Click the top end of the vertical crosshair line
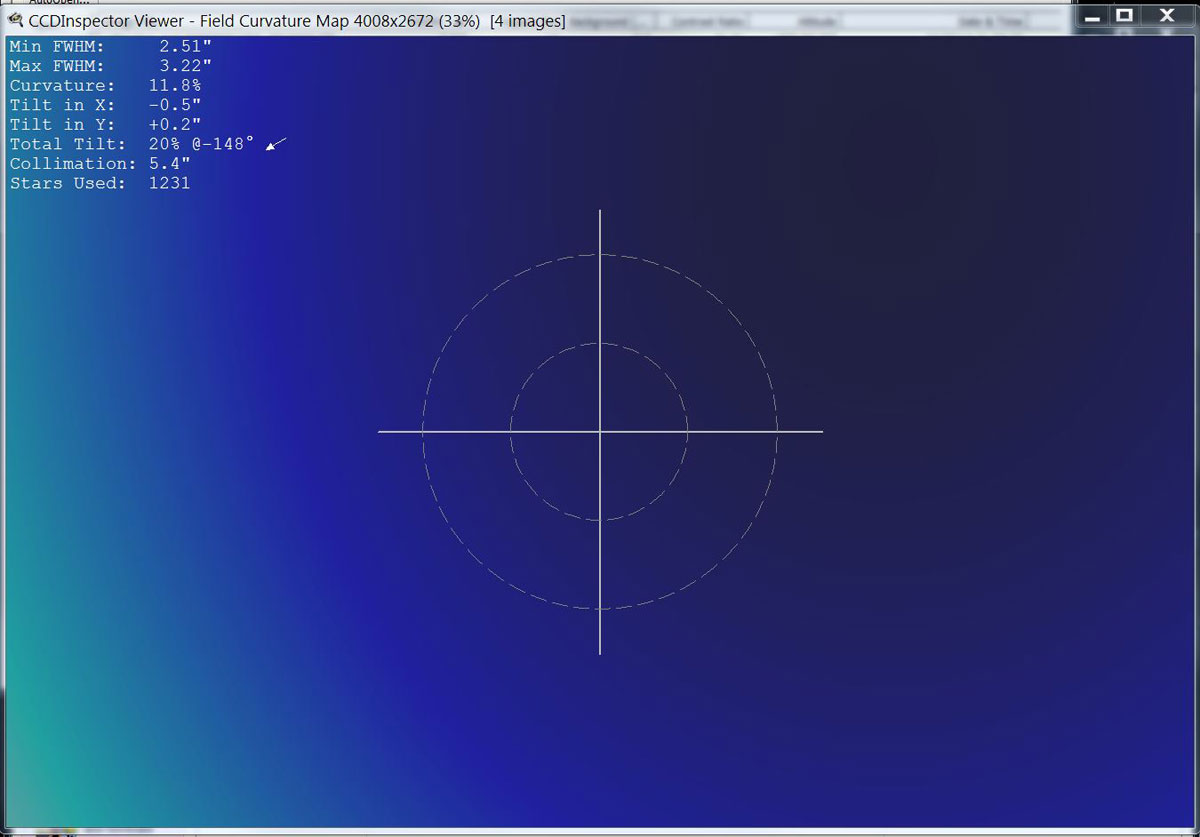The height and width of the screenshot is (837, 1200). pyautogui.click(x=600, y=212)
